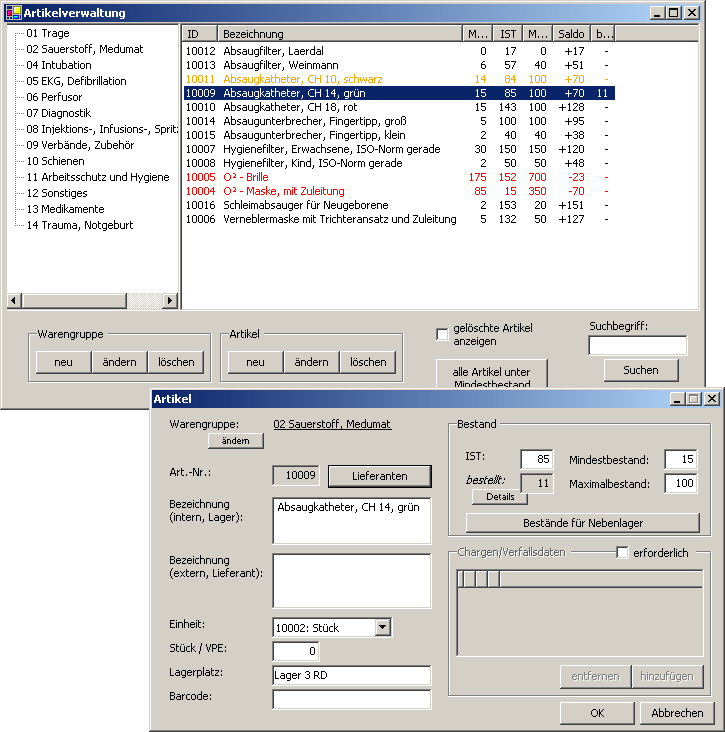This screenshot has width=725, height=732.
Task: Sort list by Saldo column header
Action: (571, 34)
